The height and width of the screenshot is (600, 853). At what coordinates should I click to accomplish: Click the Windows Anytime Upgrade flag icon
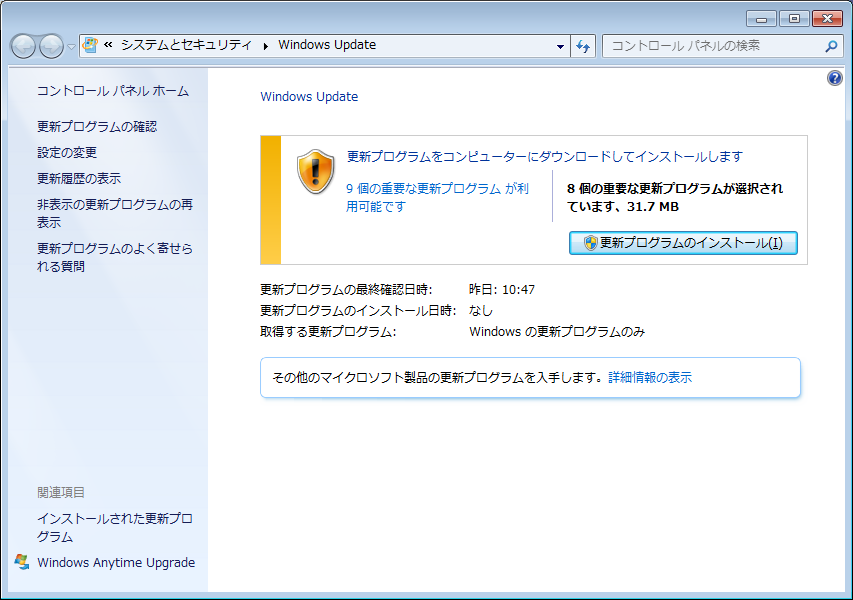click(22, 562)
